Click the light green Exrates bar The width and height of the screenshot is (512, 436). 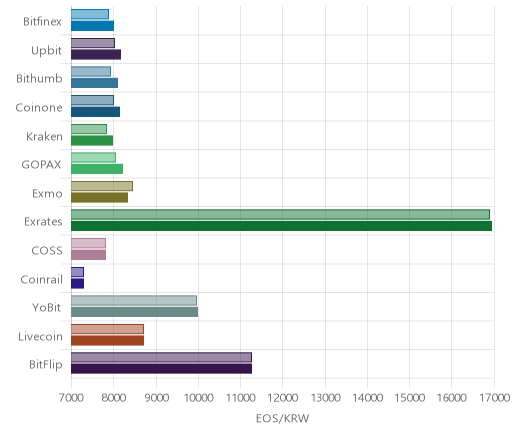coord(280,214)
